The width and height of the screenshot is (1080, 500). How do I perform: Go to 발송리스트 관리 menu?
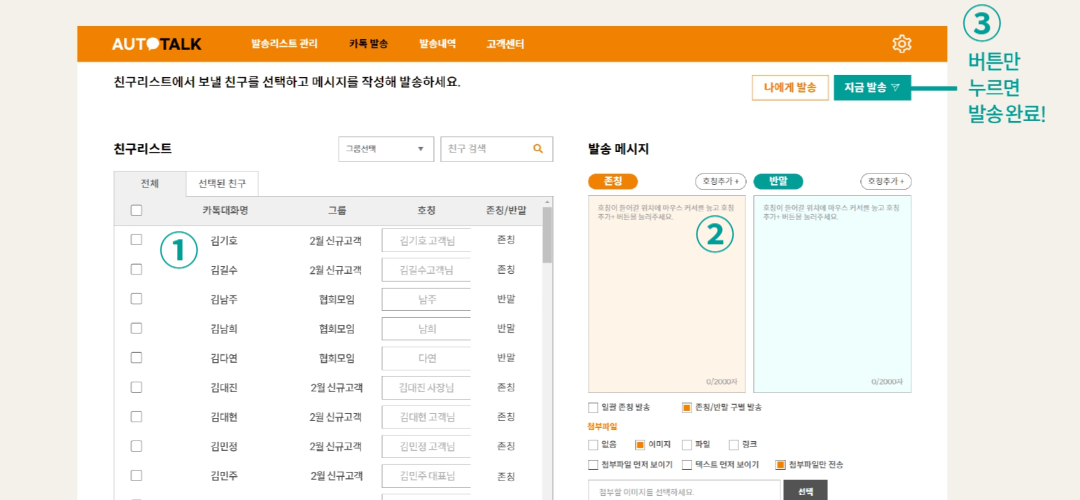pos(284,44)
